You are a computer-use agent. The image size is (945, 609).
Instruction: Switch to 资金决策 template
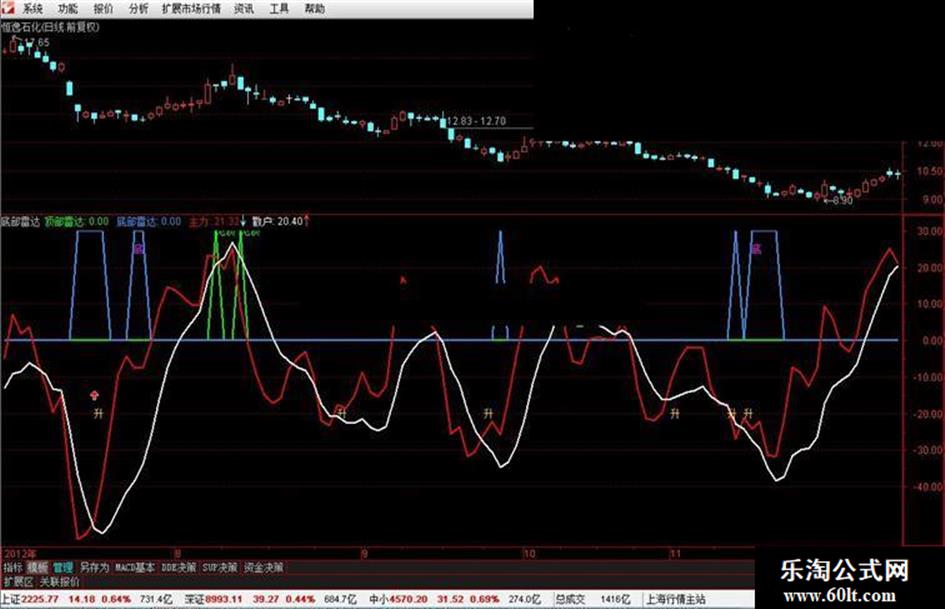point(263,567)
